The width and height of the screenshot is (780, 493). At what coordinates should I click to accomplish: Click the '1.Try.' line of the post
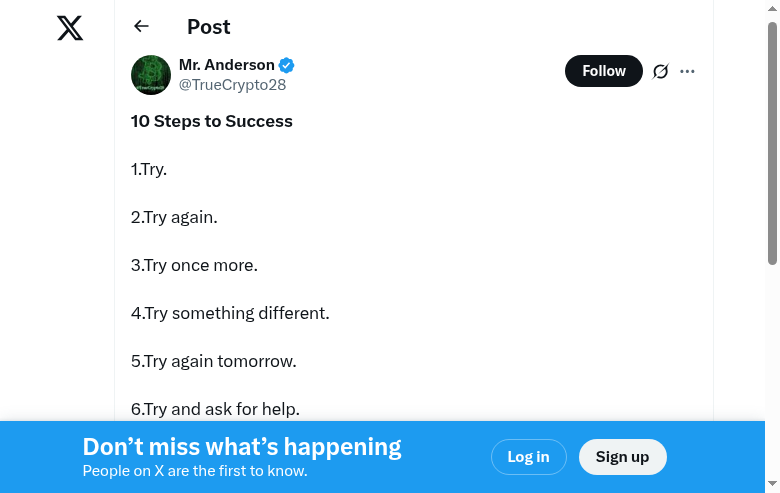(x=149, y=170)
